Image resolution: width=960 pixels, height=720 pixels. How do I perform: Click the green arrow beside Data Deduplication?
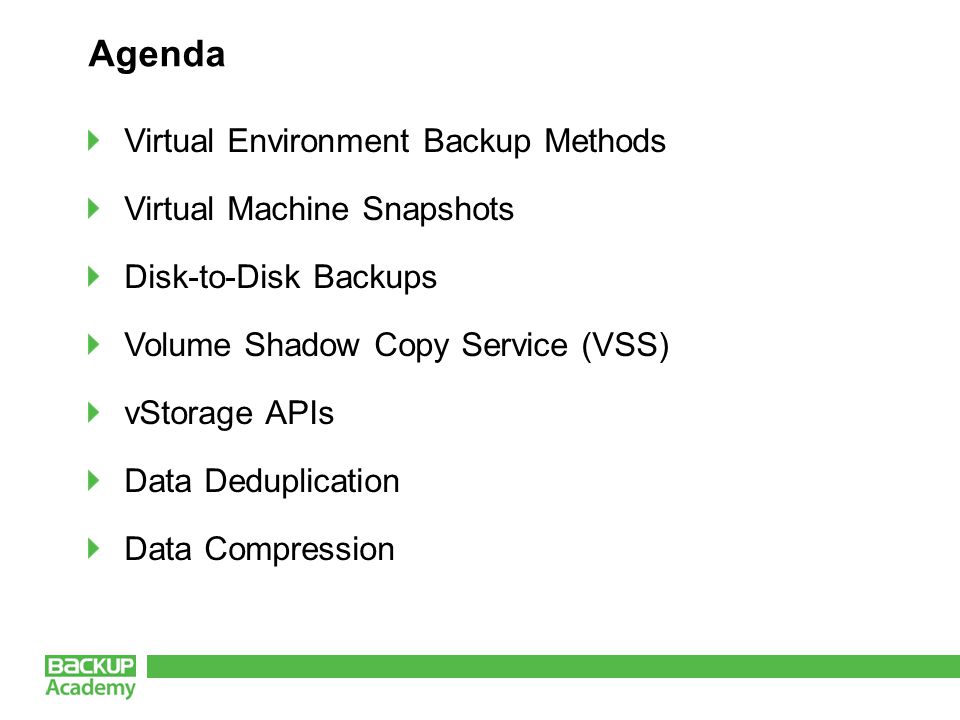(94, 480)
